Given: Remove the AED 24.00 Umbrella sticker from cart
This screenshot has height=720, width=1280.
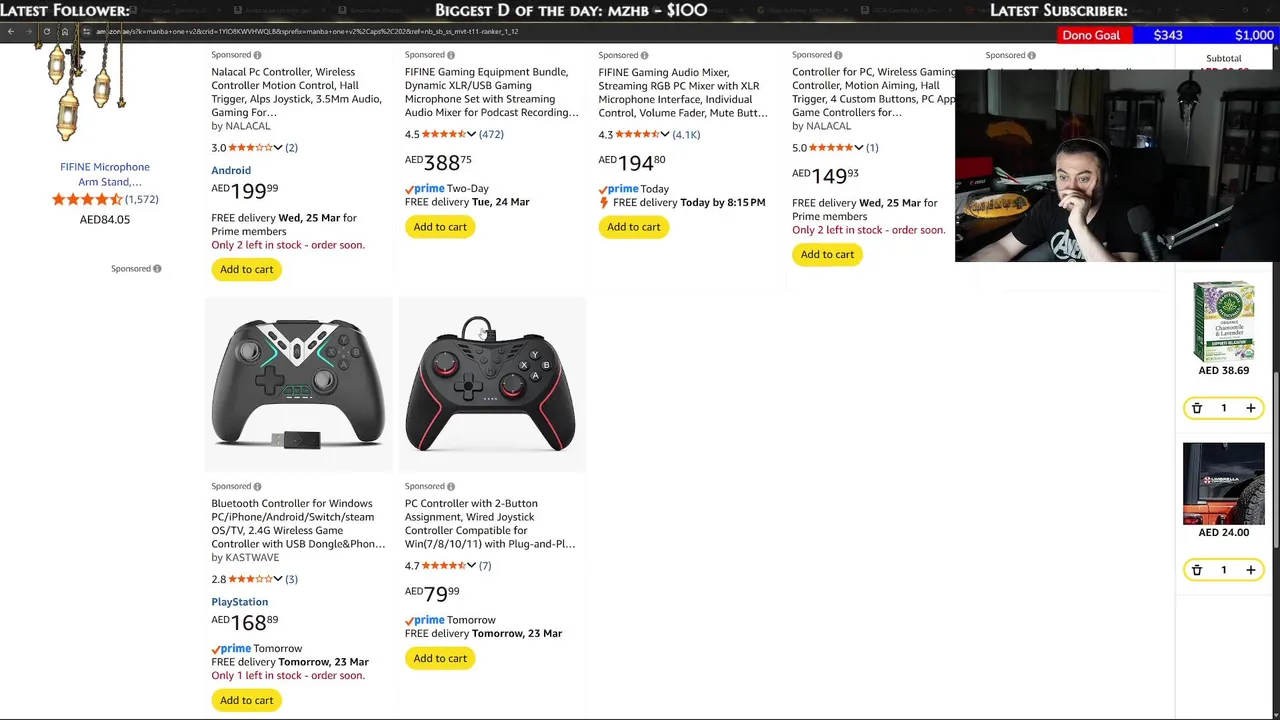Looking at the screenshot, I should coord(1196,570).
